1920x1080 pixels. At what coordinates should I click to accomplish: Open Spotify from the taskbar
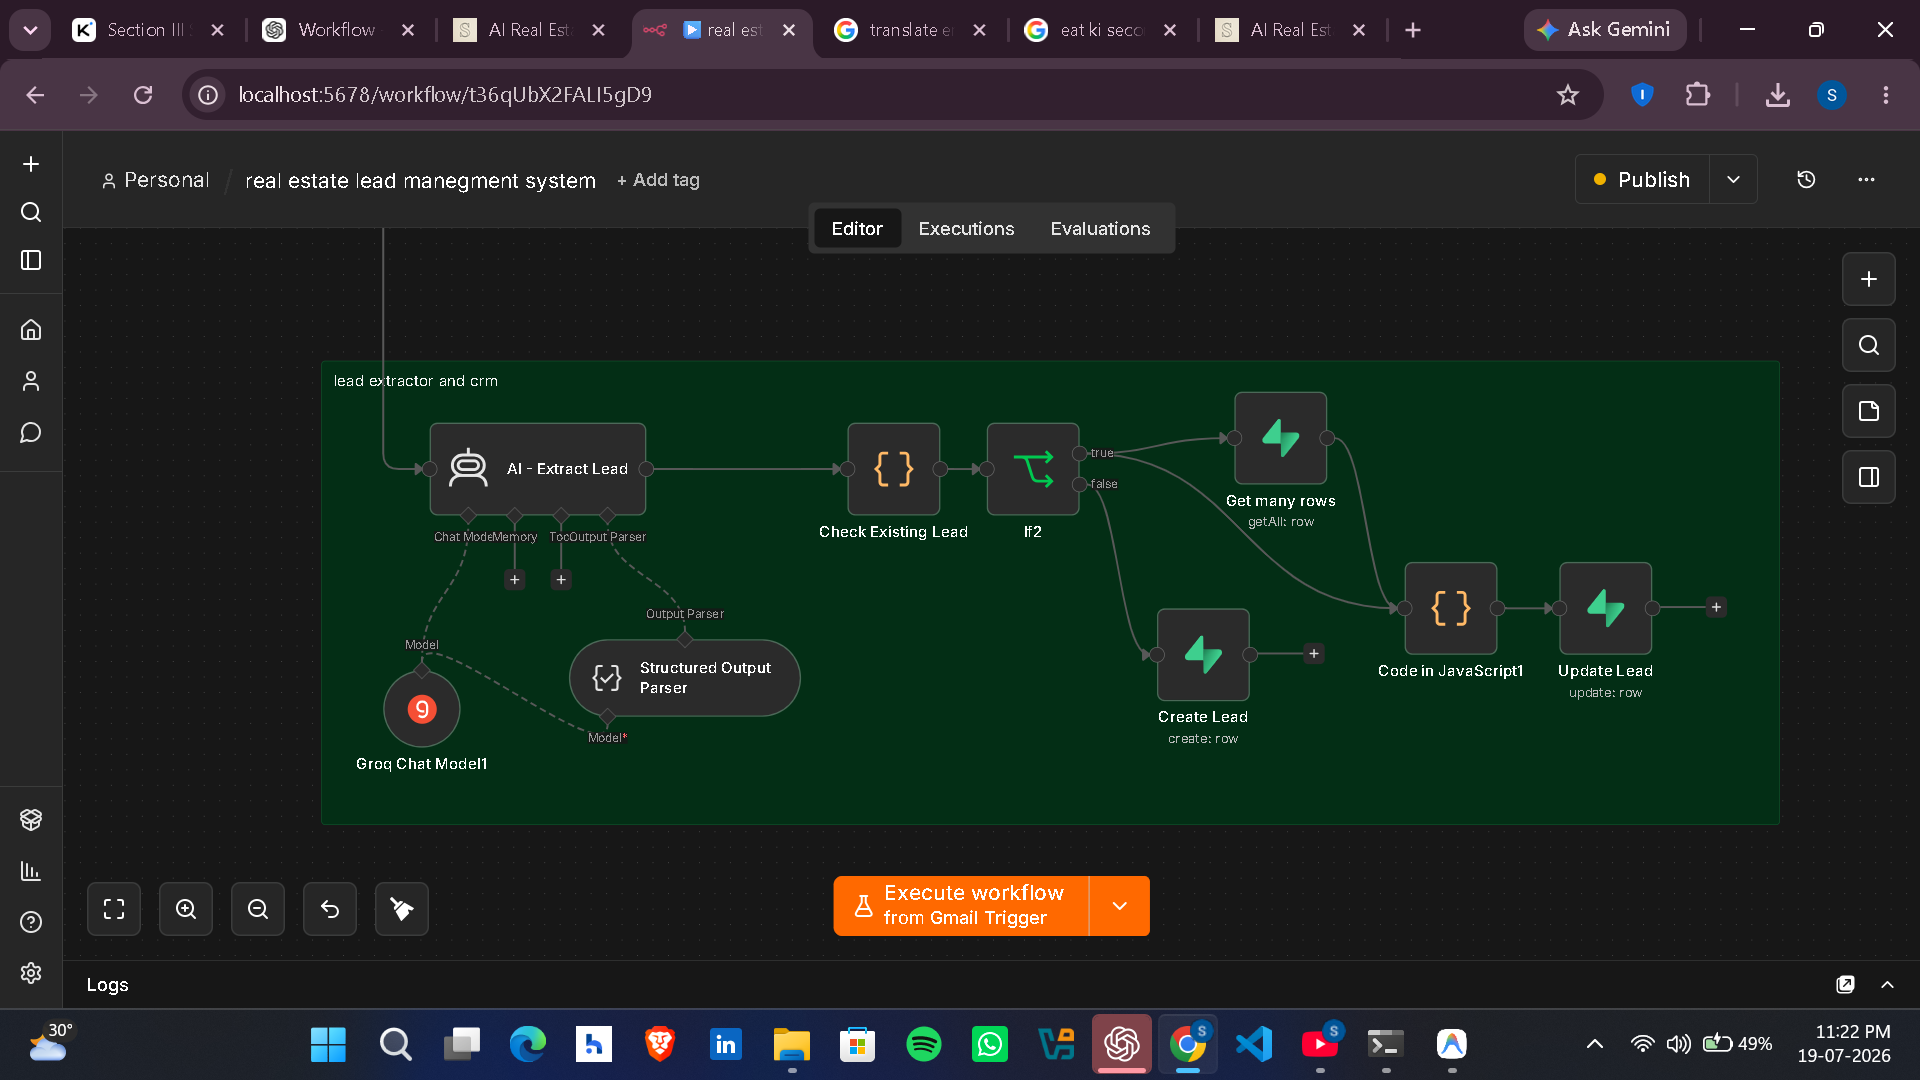click(x=923, y=1044)
